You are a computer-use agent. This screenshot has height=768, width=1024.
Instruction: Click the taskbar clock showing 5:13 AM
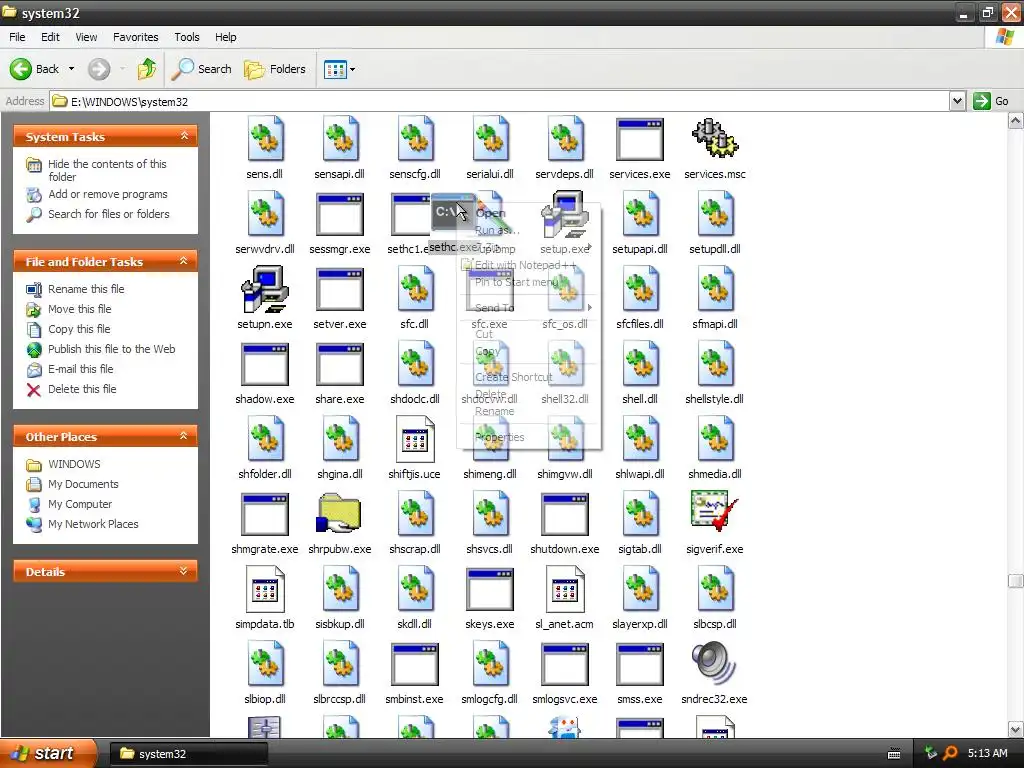click(987, 754)
